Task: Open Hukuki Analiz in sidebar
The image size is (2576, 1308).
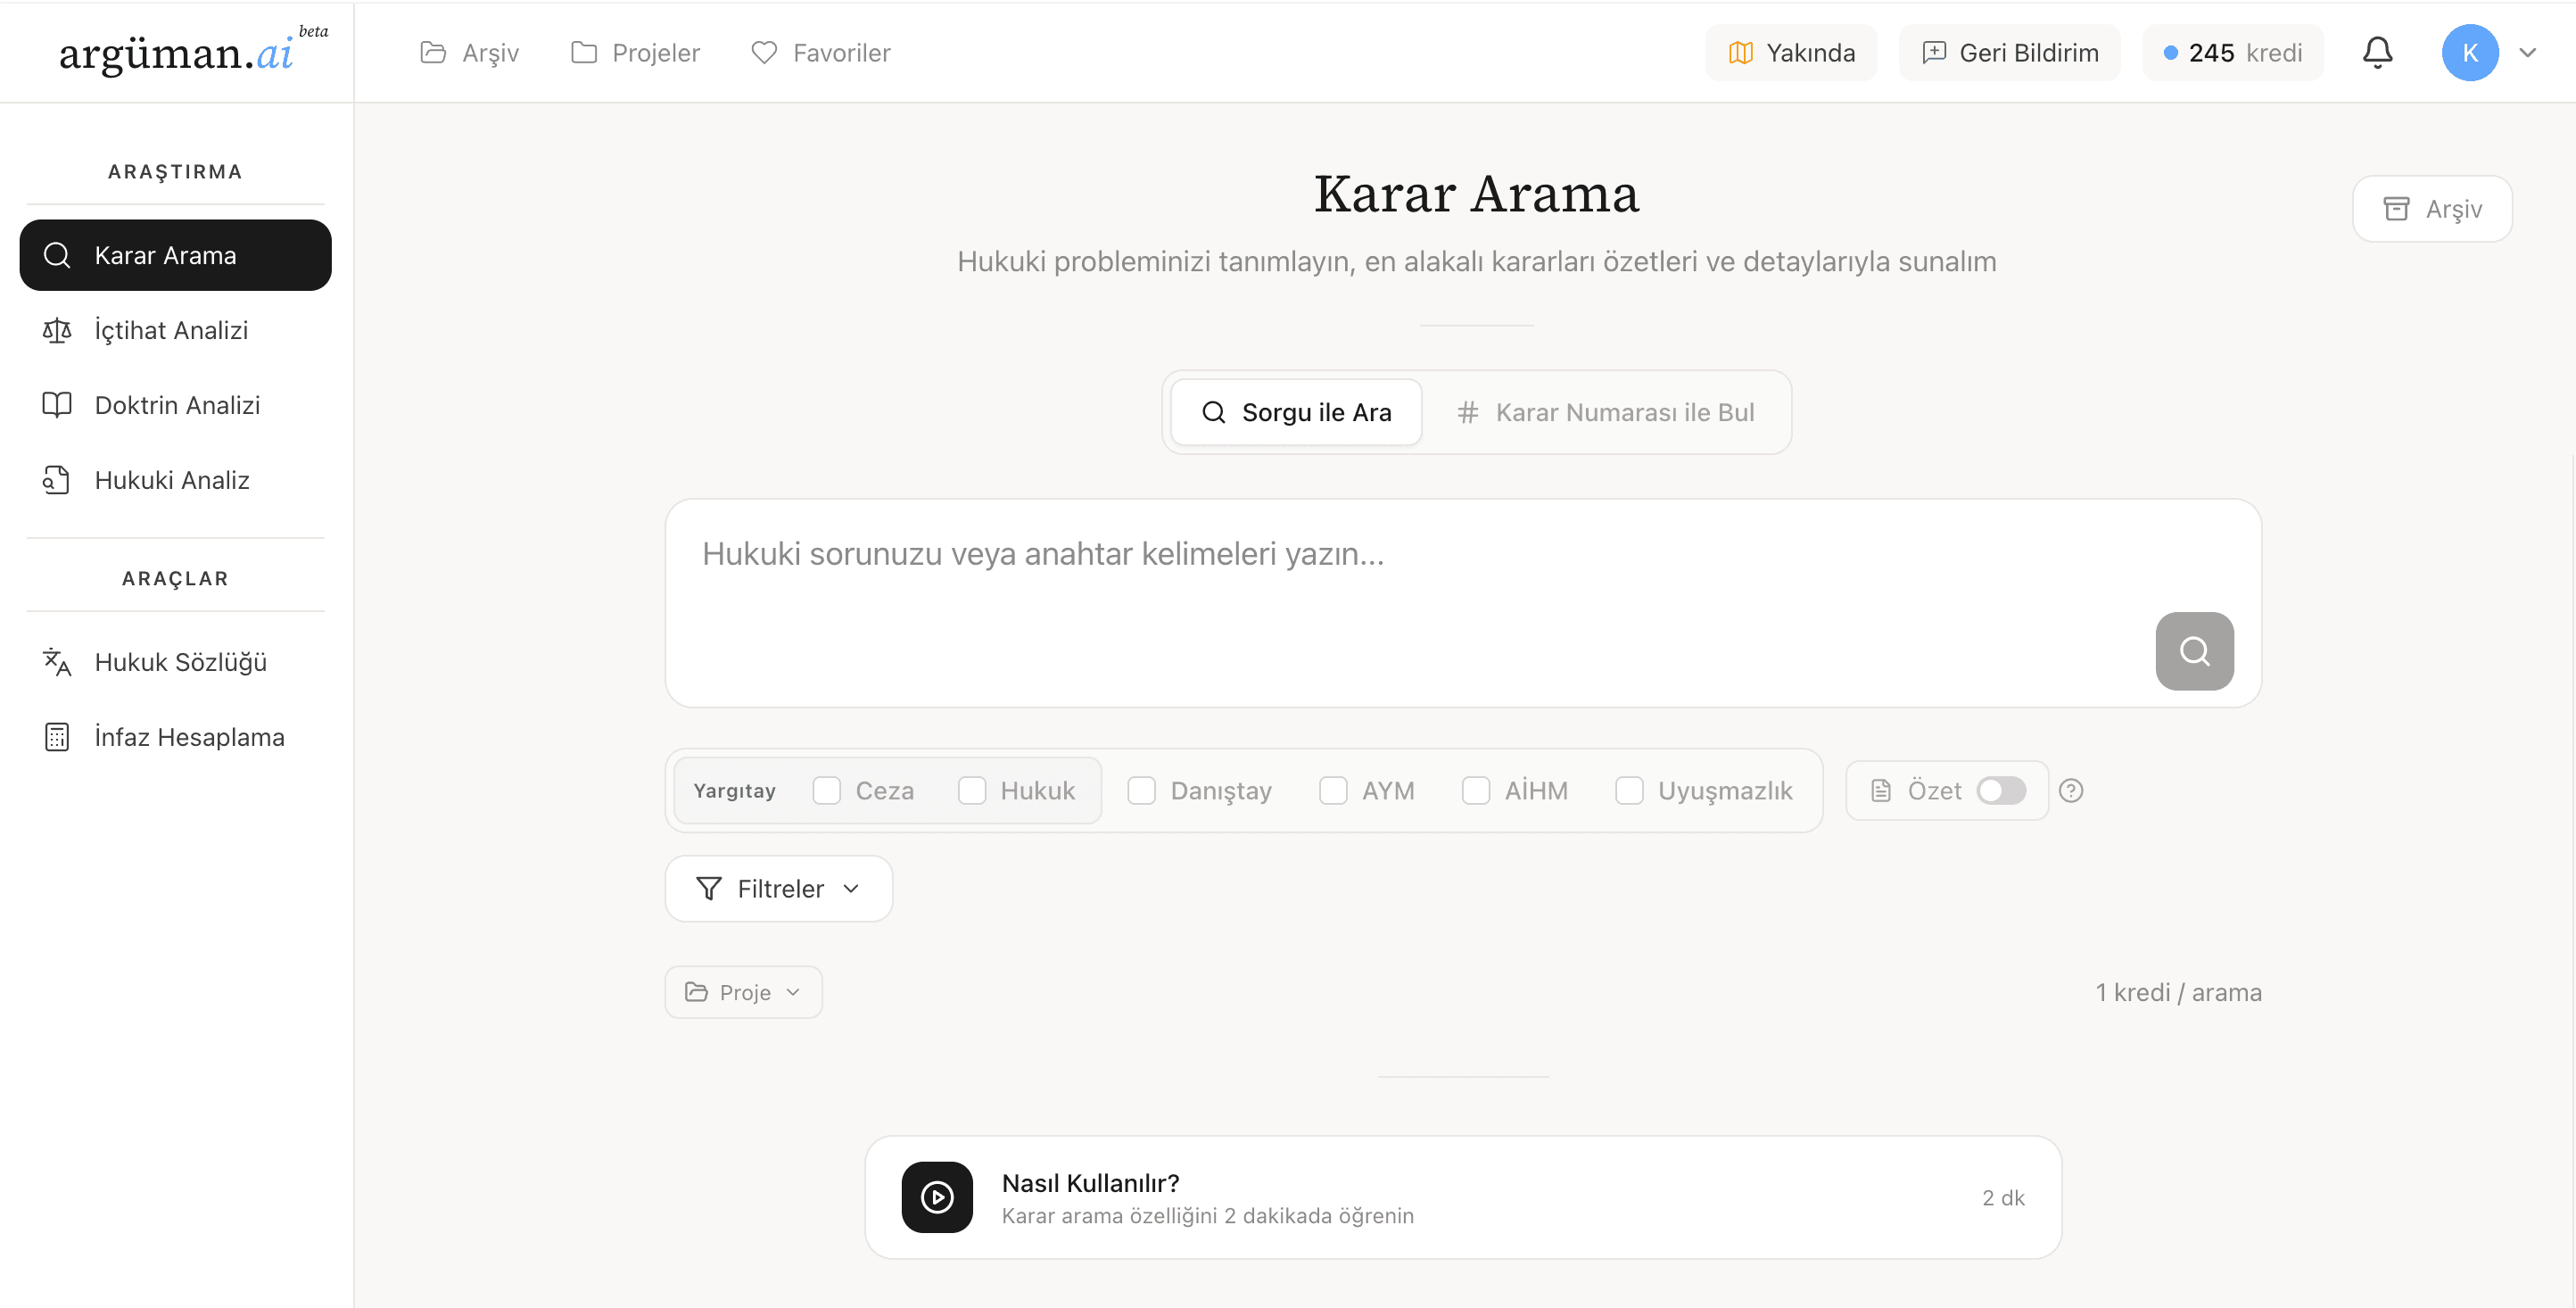Action: pos(175,480)
